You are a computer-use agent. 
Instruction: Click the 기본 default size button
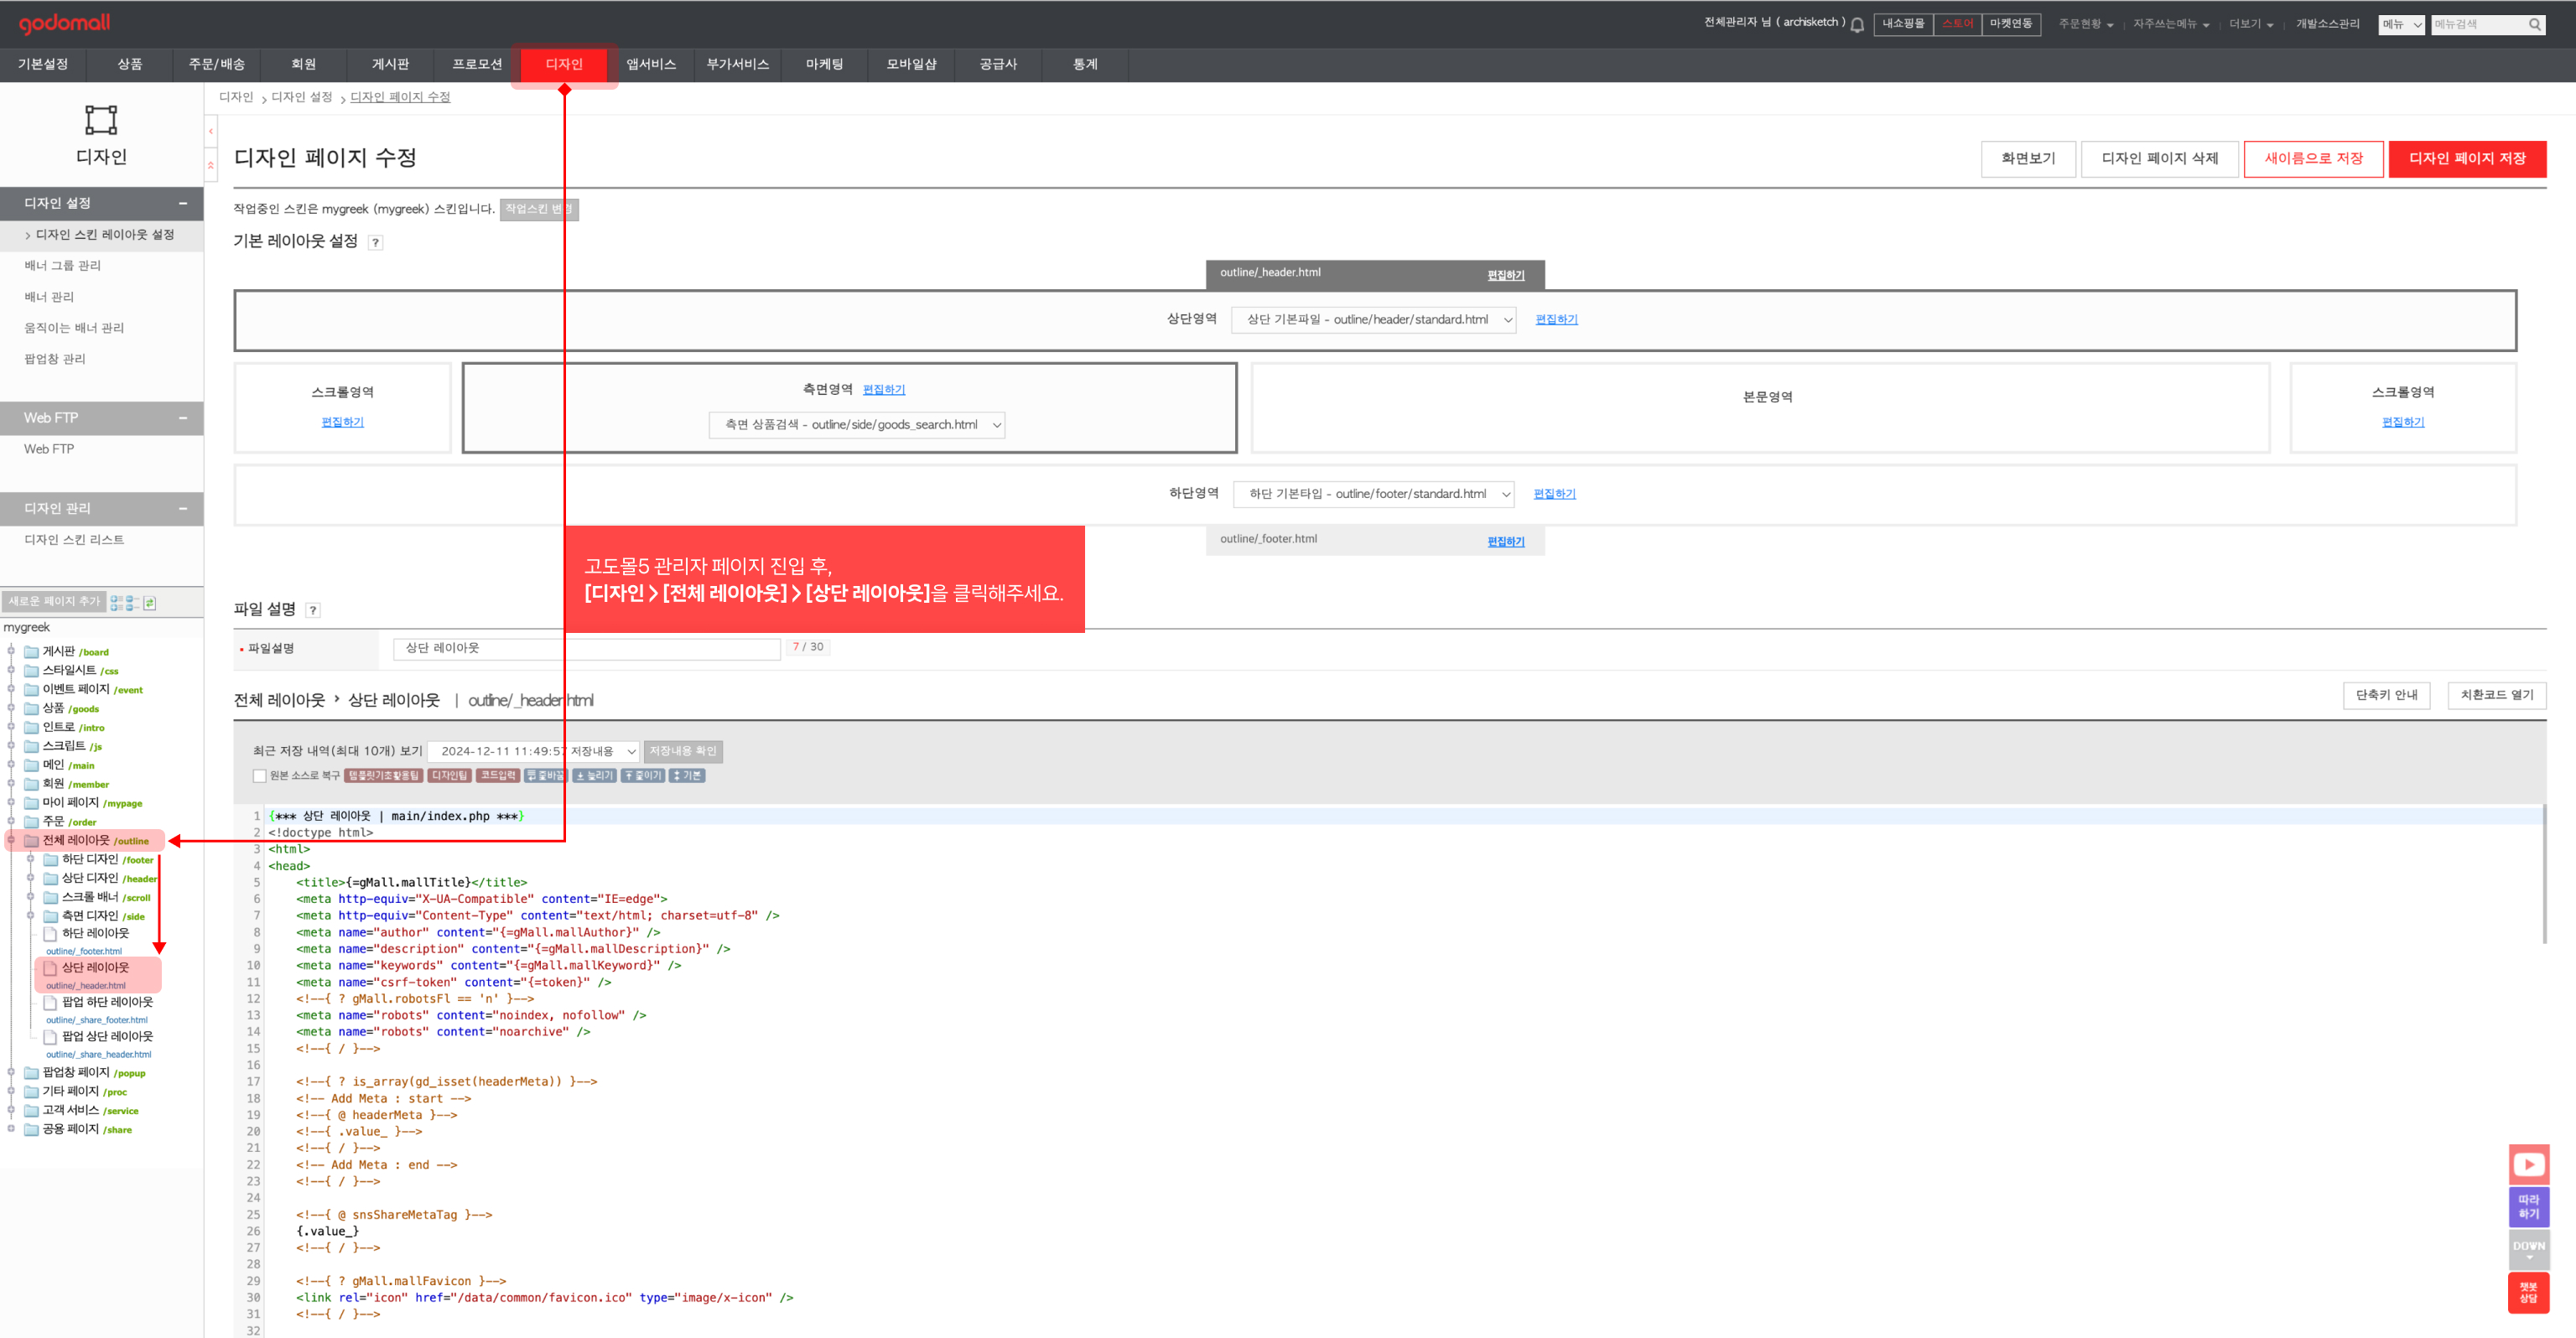click(x=687, y=776)
